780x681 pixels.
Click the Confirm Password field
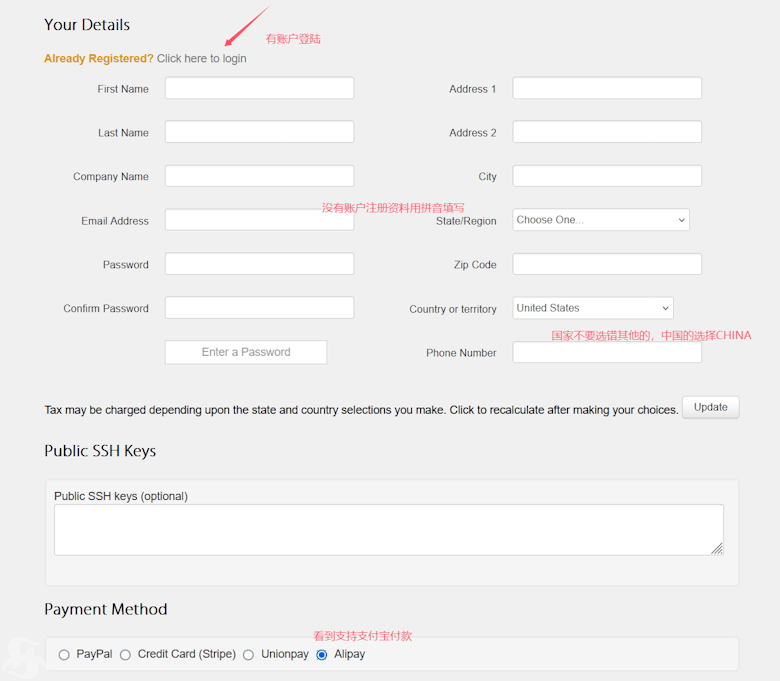(x=259, y=308)
